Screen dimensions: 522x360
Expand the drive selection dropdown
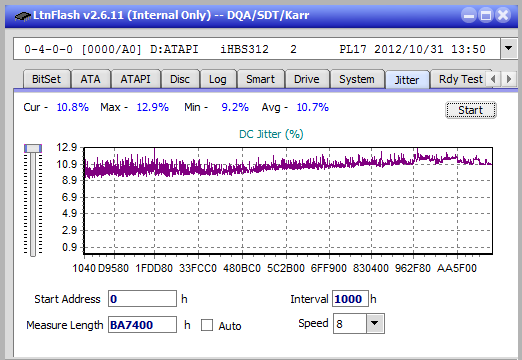pyautogui.click(x=508, y=48)
